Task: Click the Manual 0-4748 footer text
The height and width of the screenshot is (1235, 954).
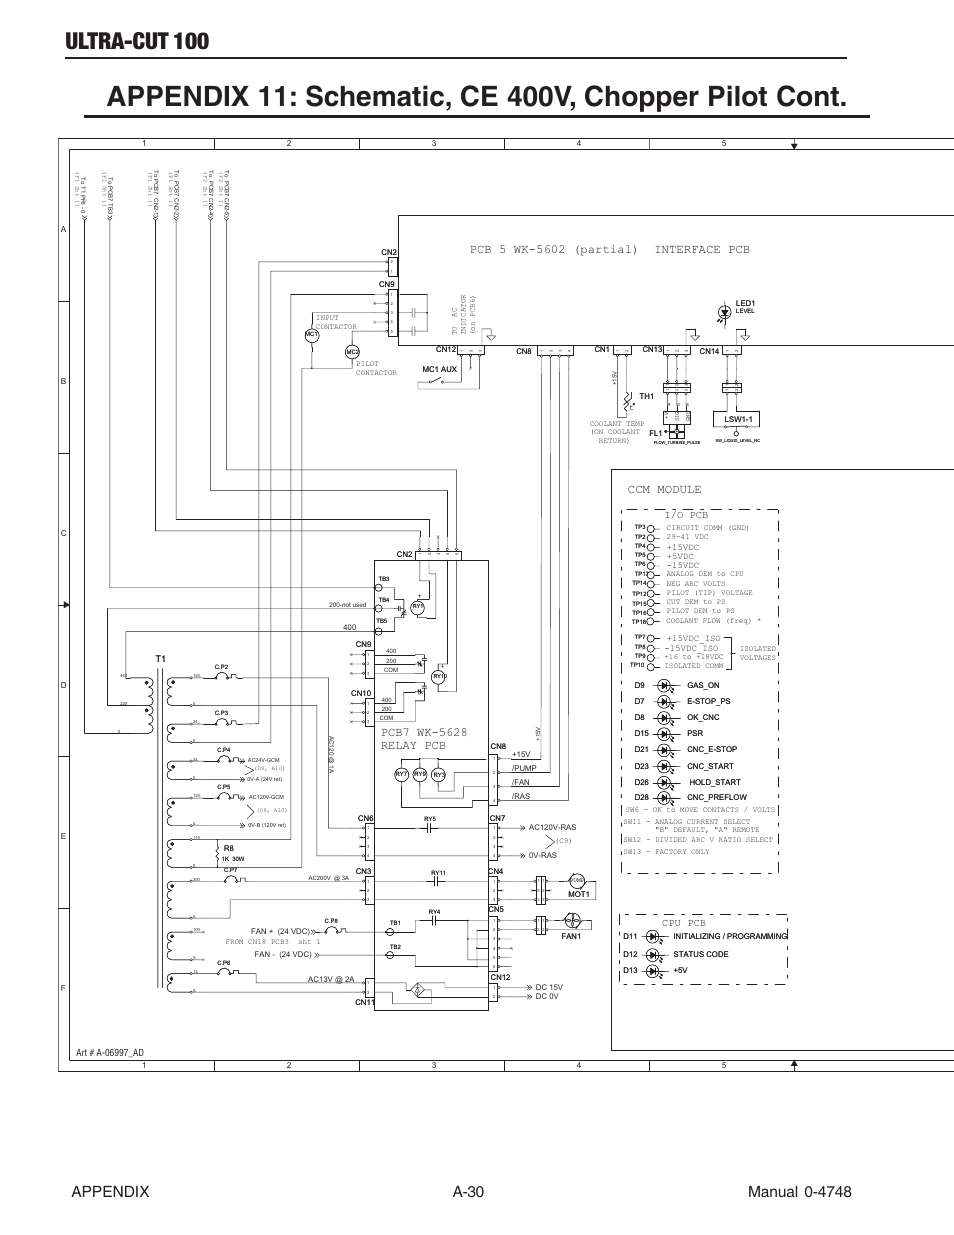Action: (800, 1191)
